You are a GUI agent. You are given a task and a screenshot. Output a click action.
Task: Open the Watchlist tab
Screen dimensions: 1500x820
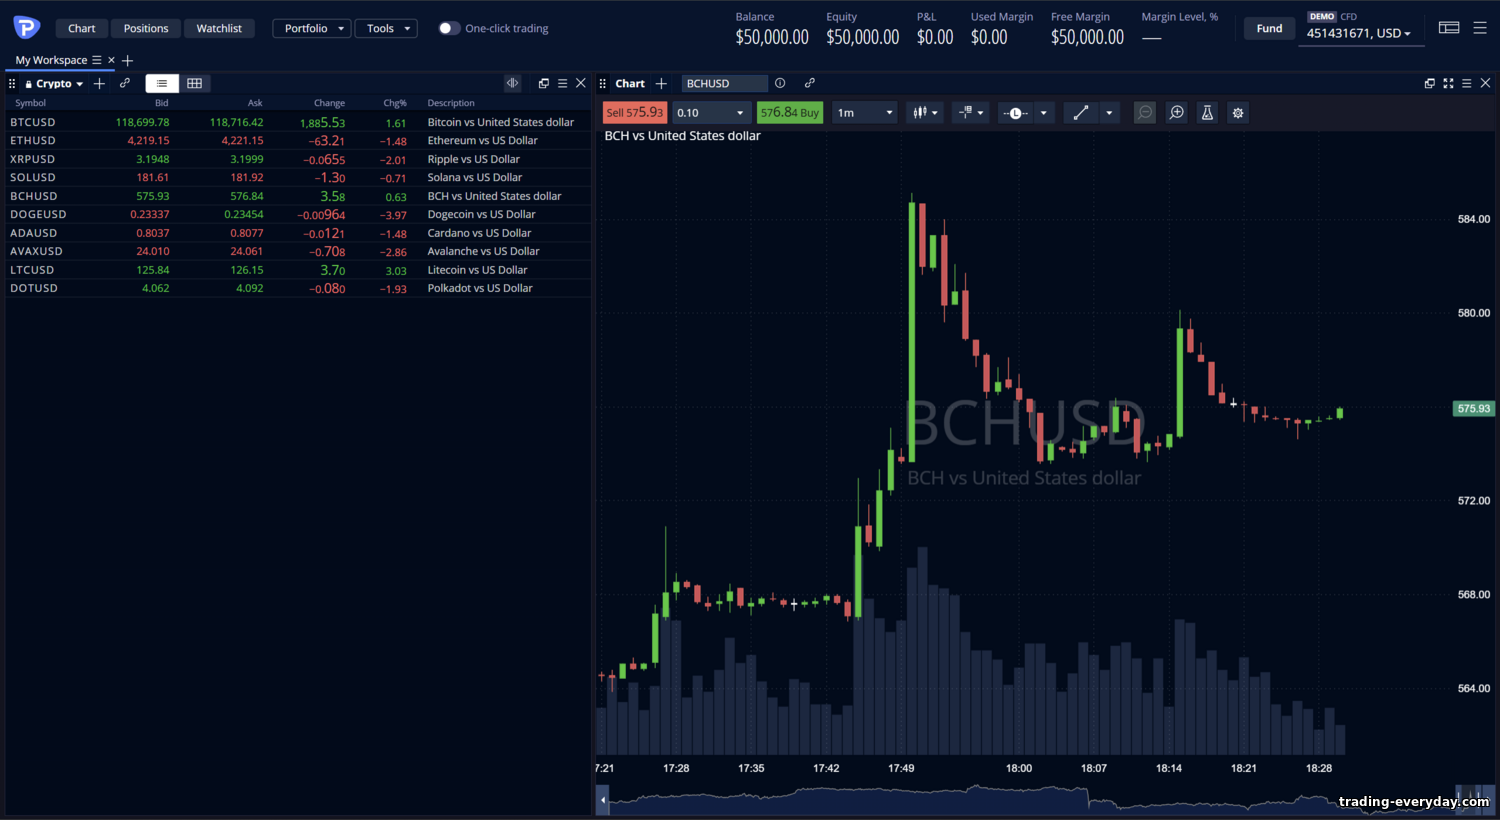(219, 28)
